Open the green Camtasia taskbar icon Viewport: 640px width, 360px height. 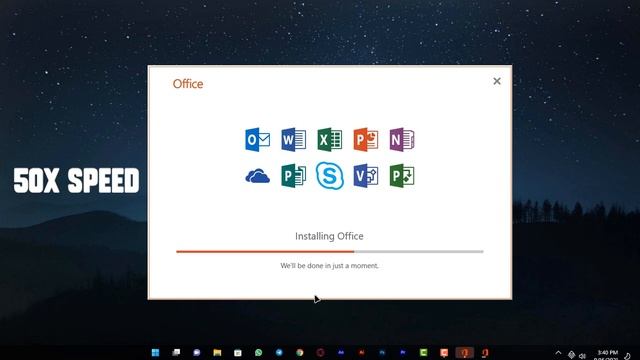click(x=423, y=353)
